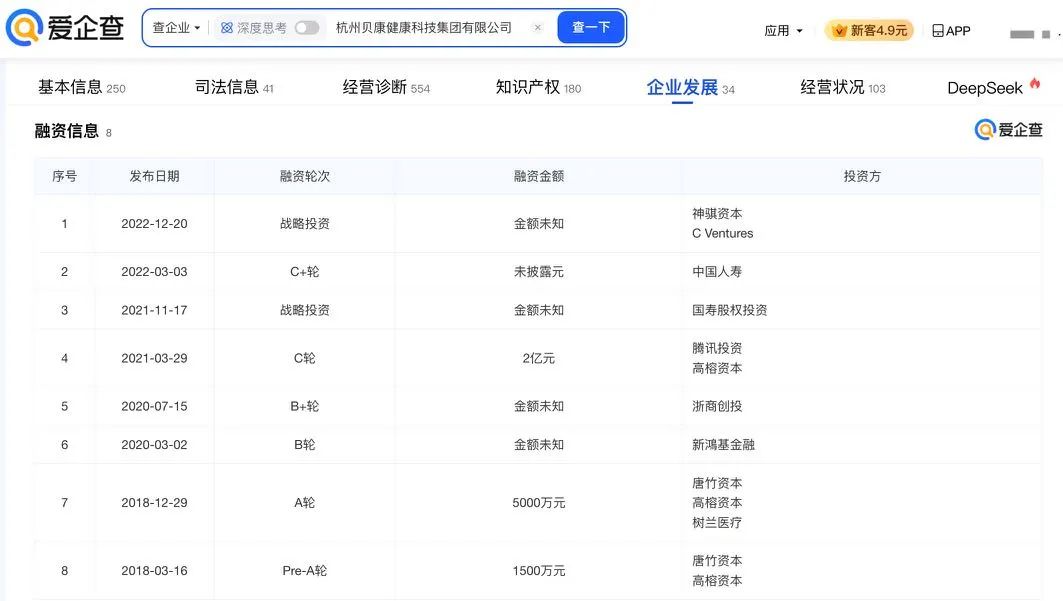Open the 应用 dropdown menu

[x=783, y=30]
